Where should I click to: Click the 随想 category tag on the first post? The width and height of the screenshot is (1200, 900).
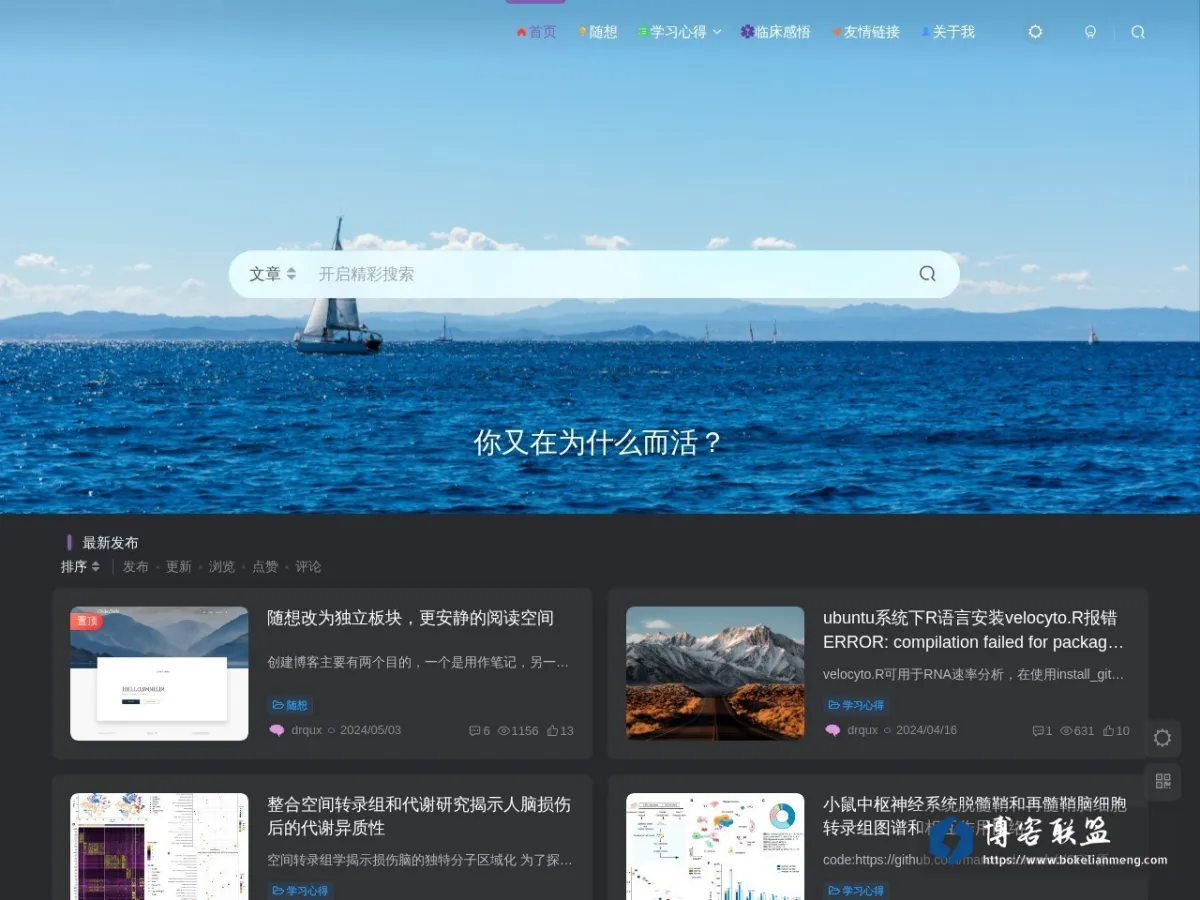point(290,705)
